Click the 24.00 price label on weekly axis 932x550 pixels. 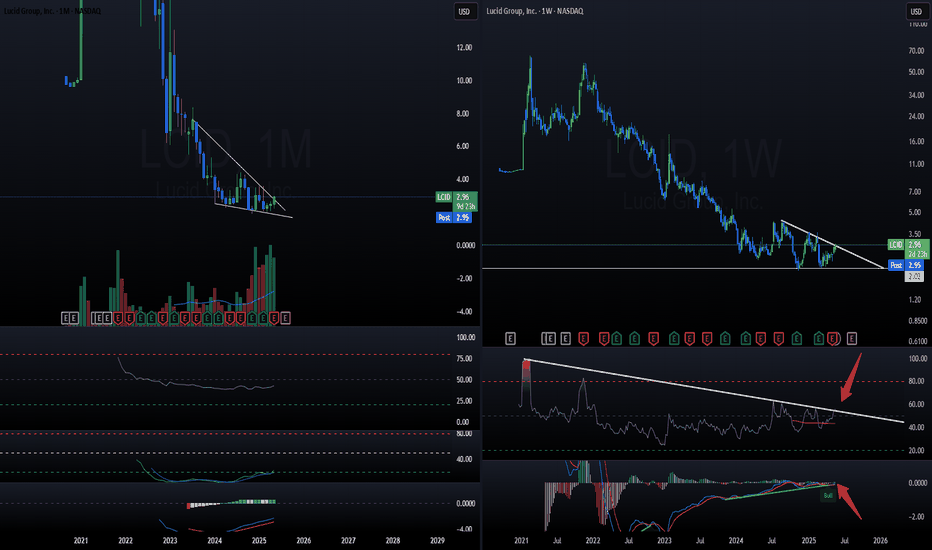[916, 117]
